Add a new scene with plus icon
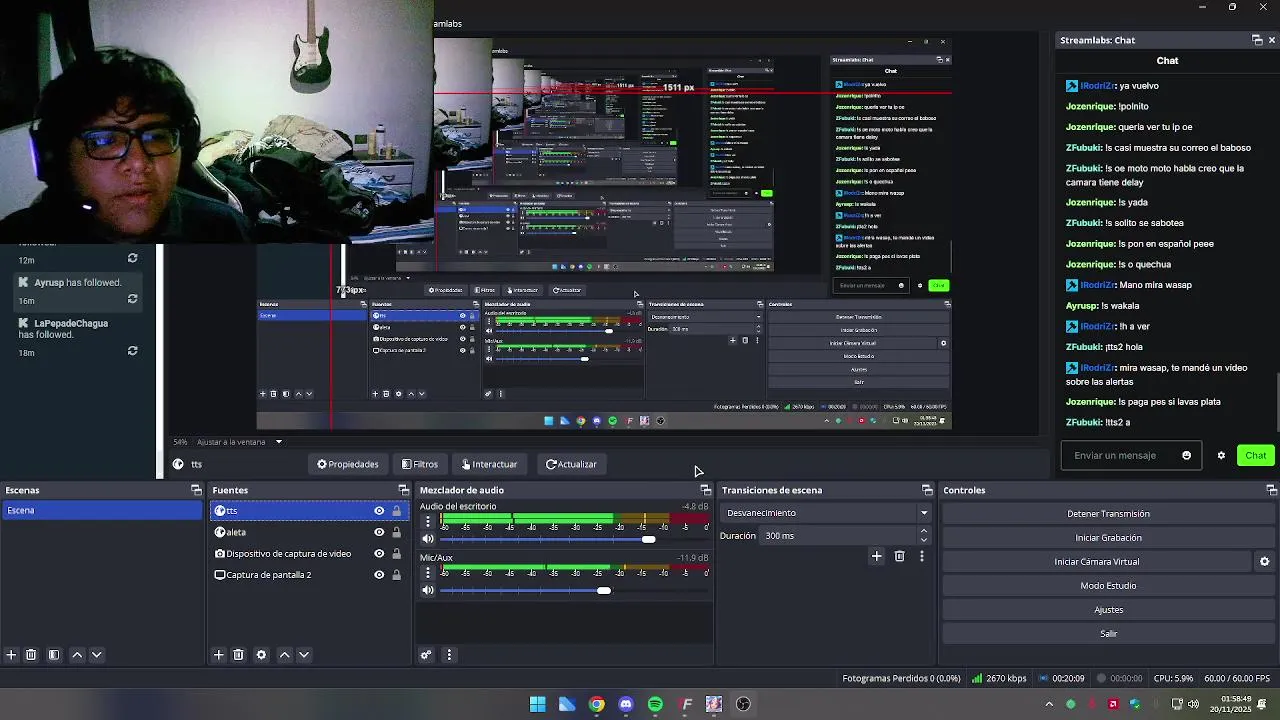The height and width of the screenshot is (720, 1280). coord(11,655)
